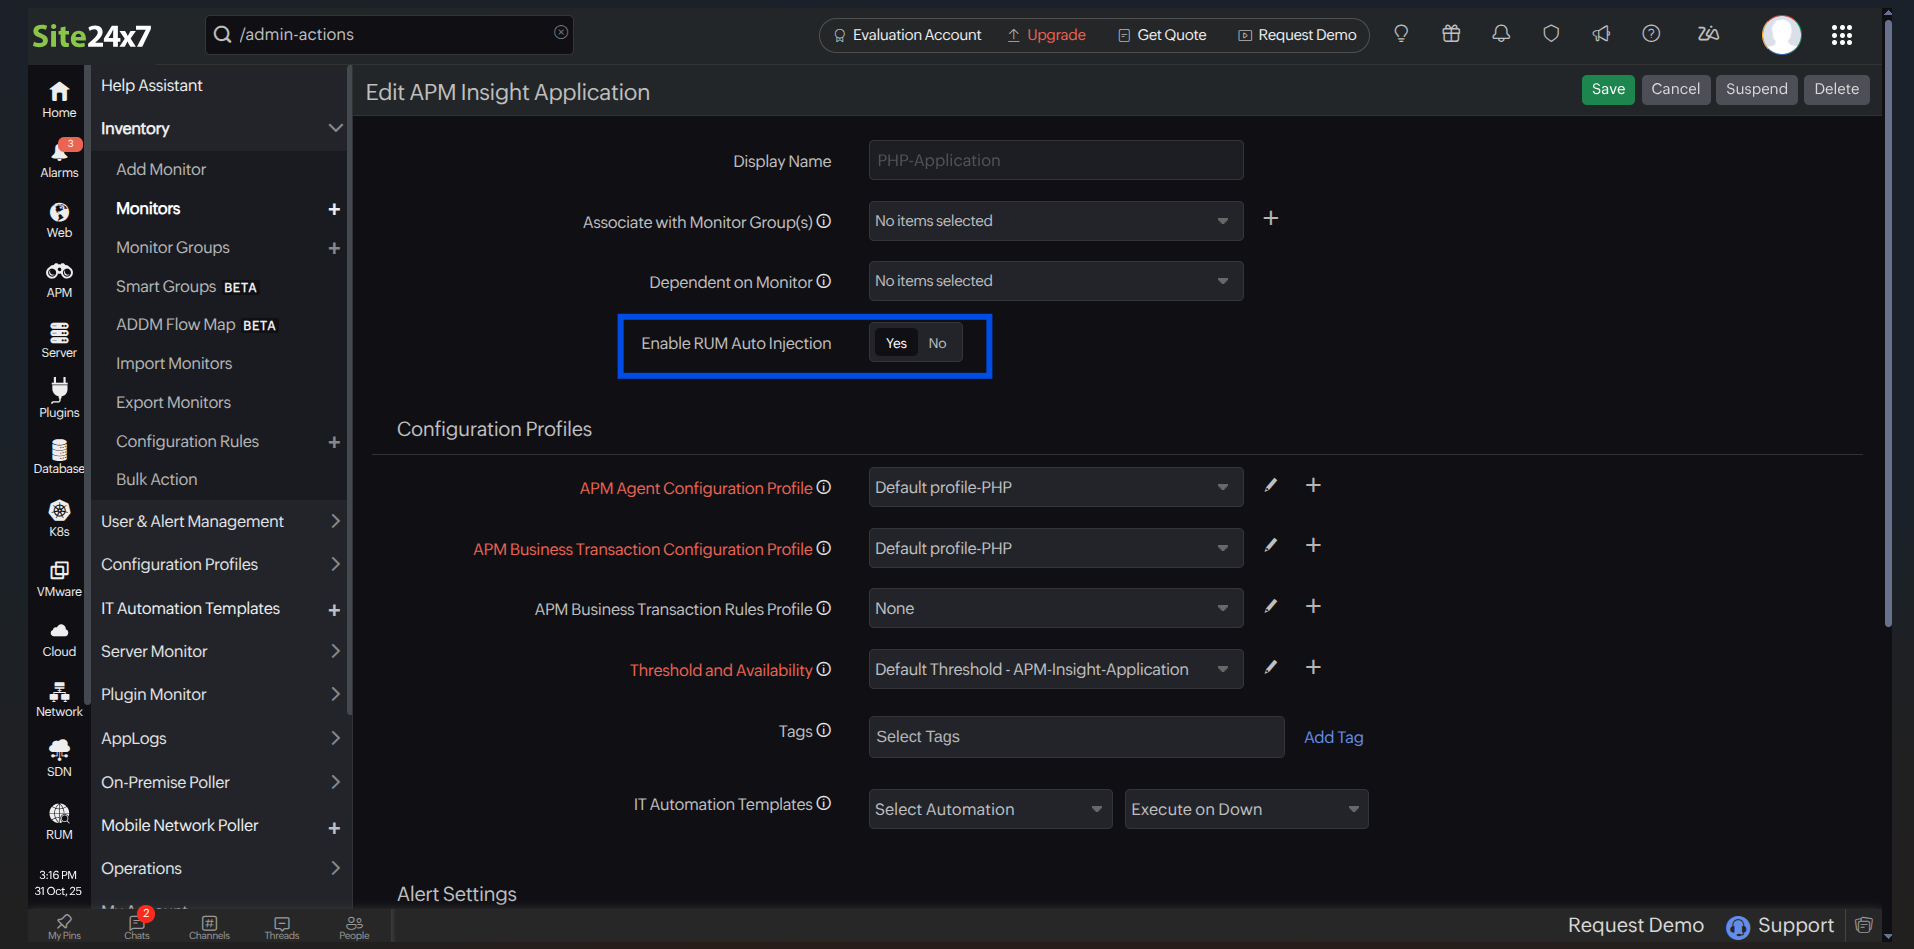Go to the RUM section via sidebar icon
Image resolution: width=1914 pixels, height=949 pixels.
click(58, 820)
